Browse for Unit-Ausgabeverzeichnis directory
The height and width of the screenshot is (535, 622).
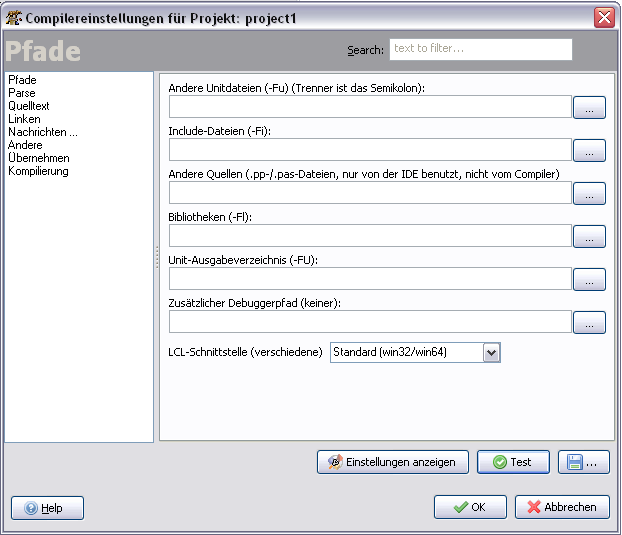pos(589,279)
